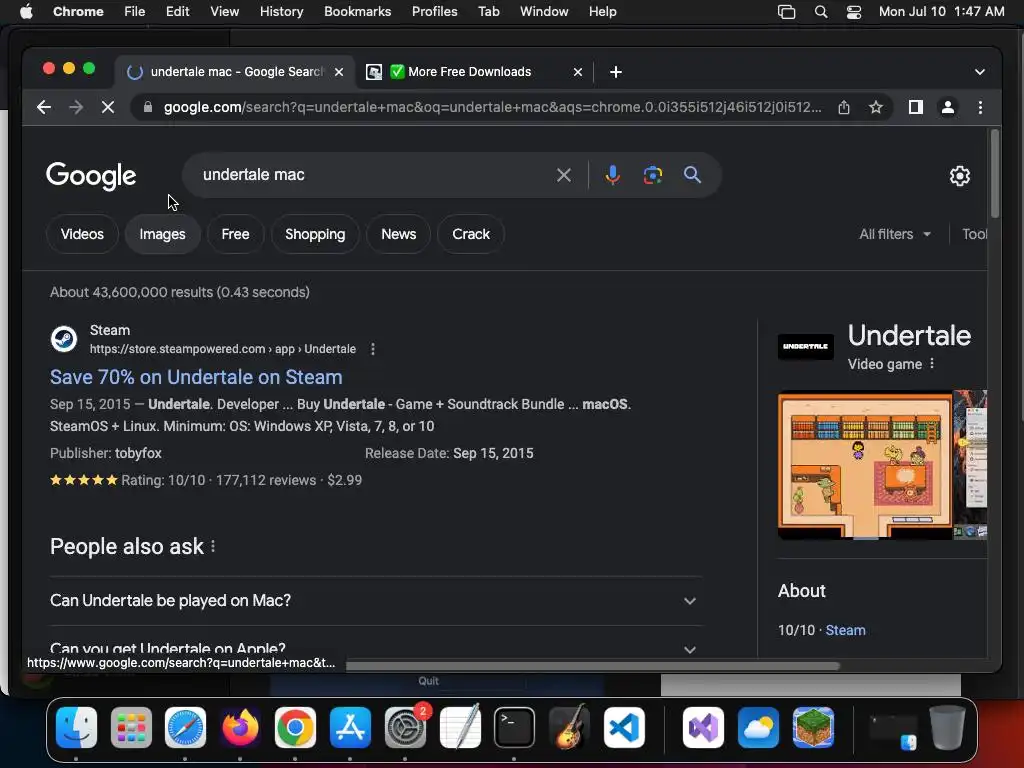
Task: Open the All filters dropdown
Action: coord(895,234)
